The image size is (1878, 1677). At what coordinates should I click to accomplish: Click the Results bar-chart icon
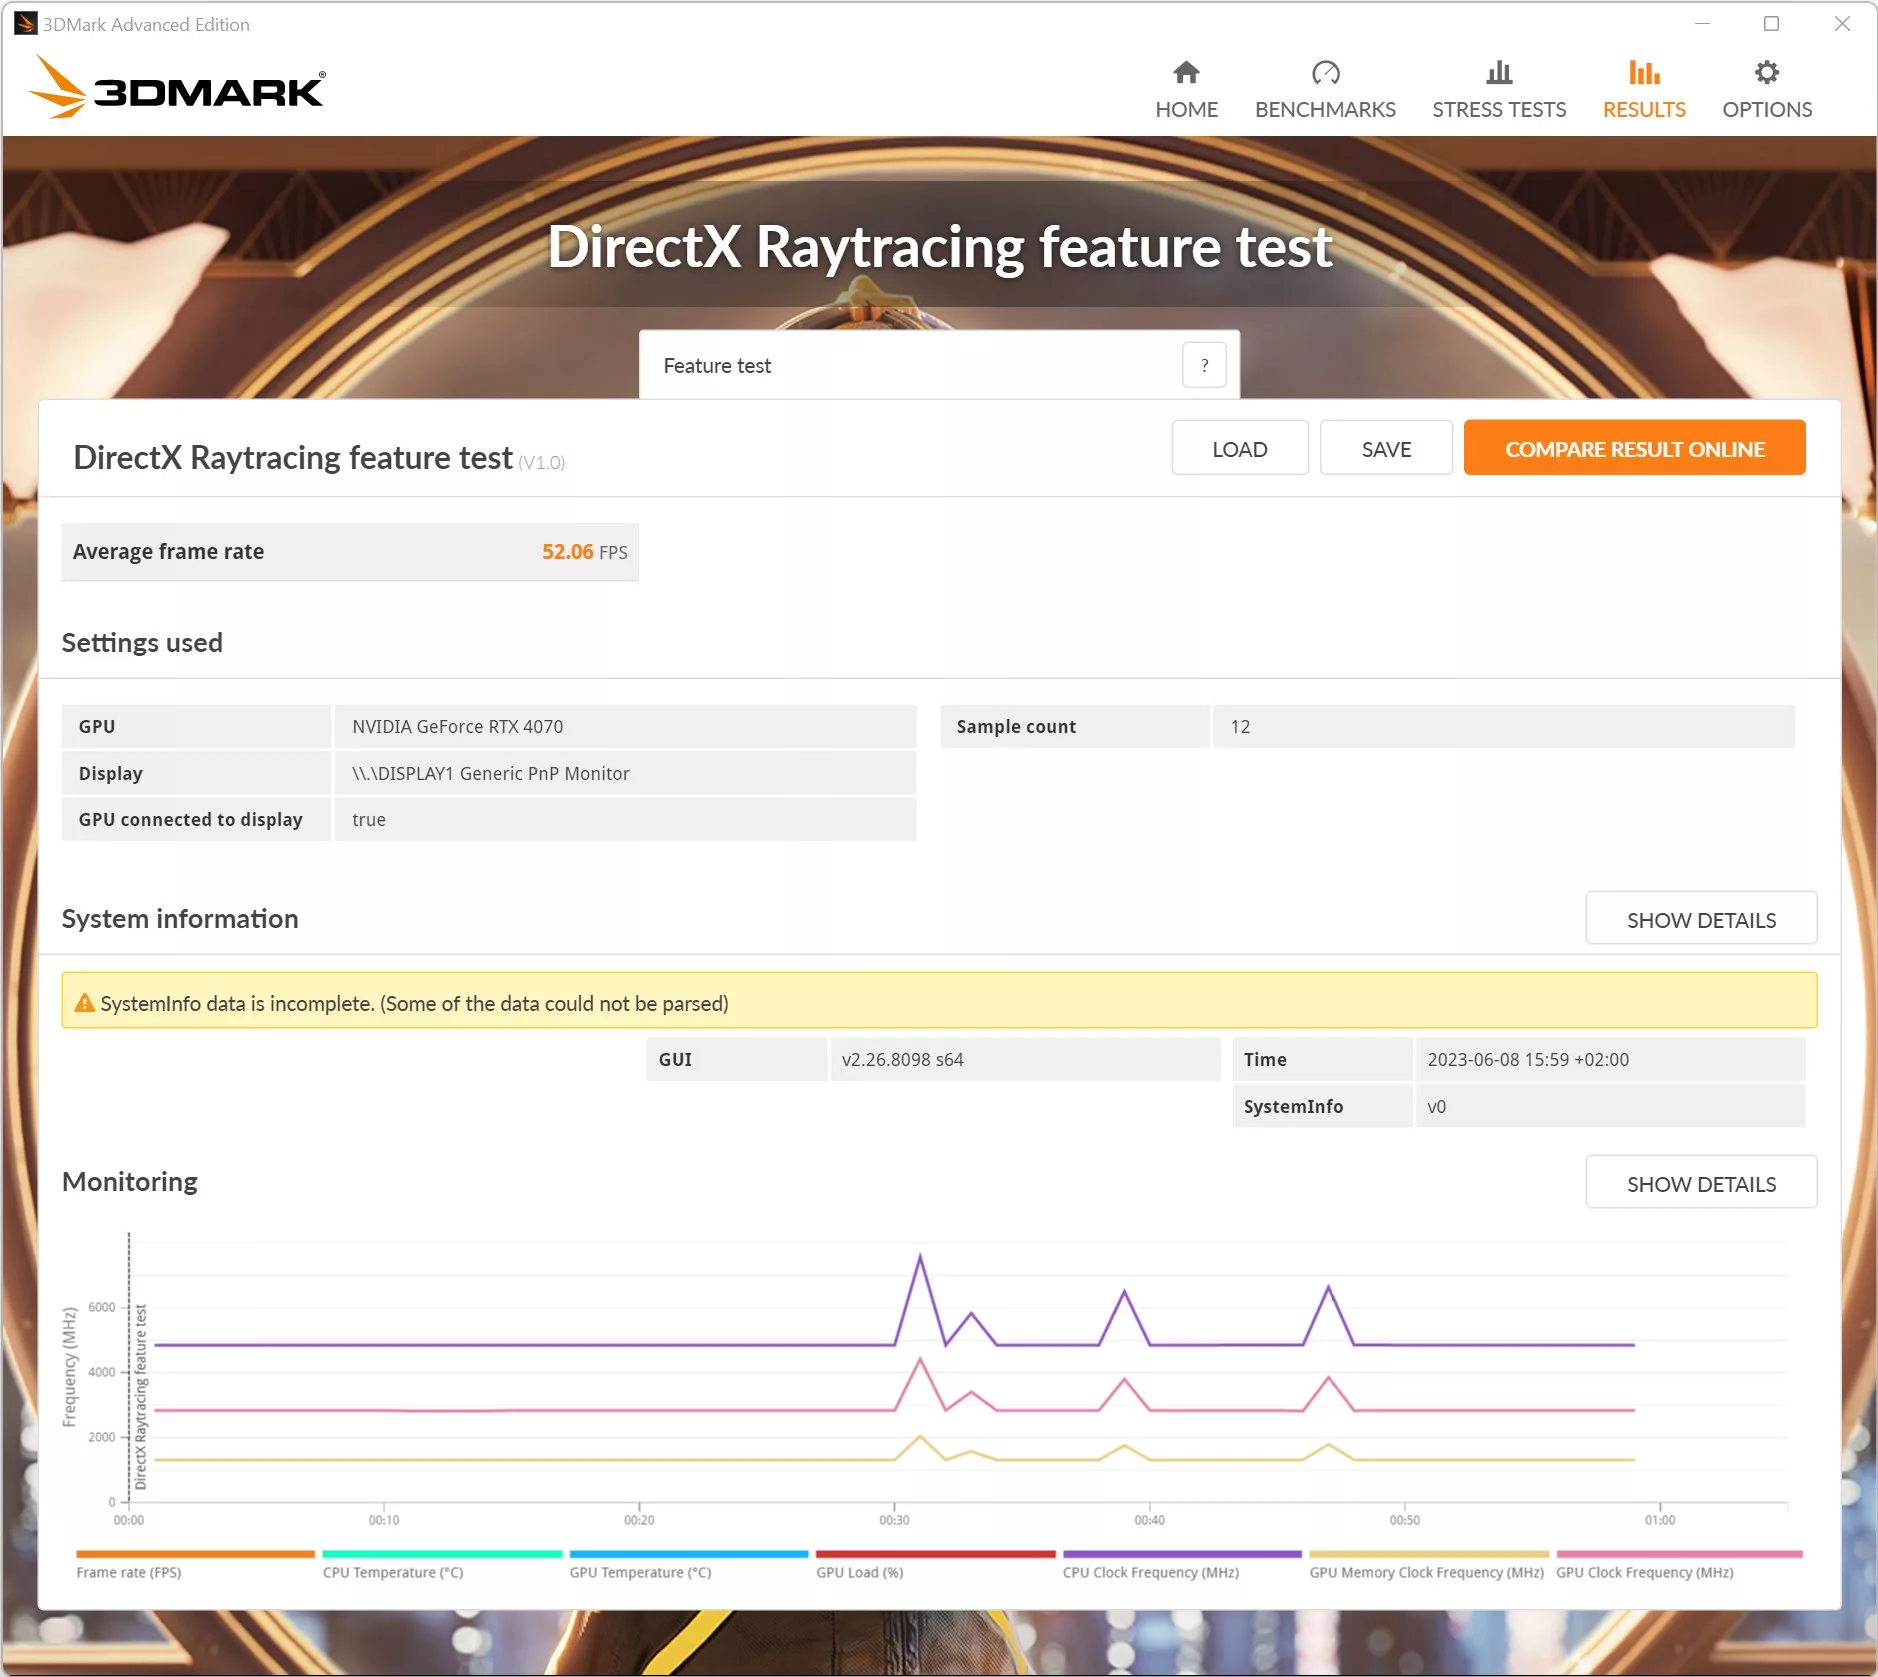pyautogui.click(x=1642, y=72)
